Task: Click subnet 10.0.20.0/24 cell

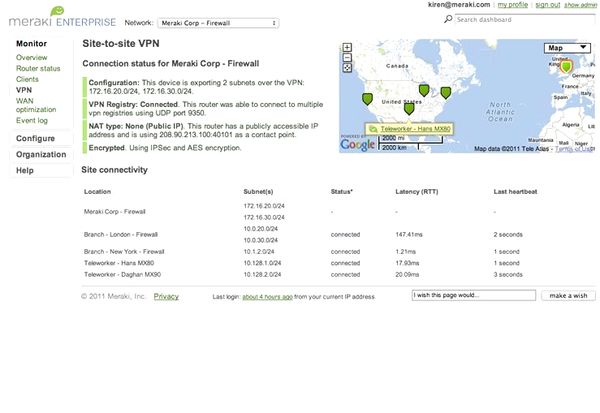Action: 261,229
